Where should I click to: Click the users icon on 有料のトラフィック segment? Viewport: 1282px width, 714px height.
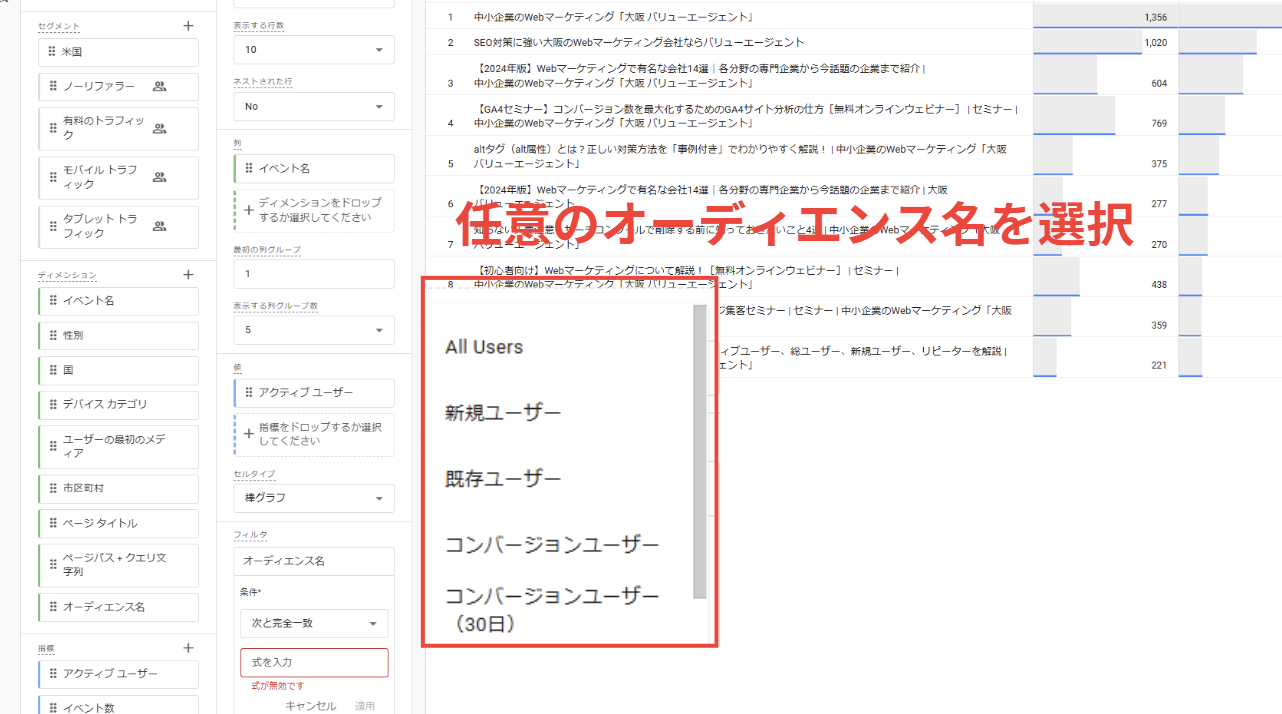tap(159, 128)
